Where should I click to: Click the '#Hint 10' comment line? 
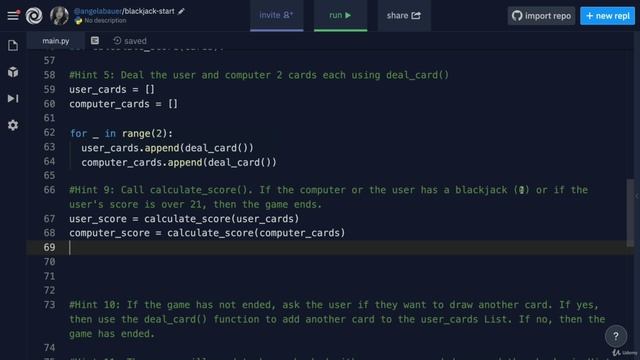(x=337, y=319)
